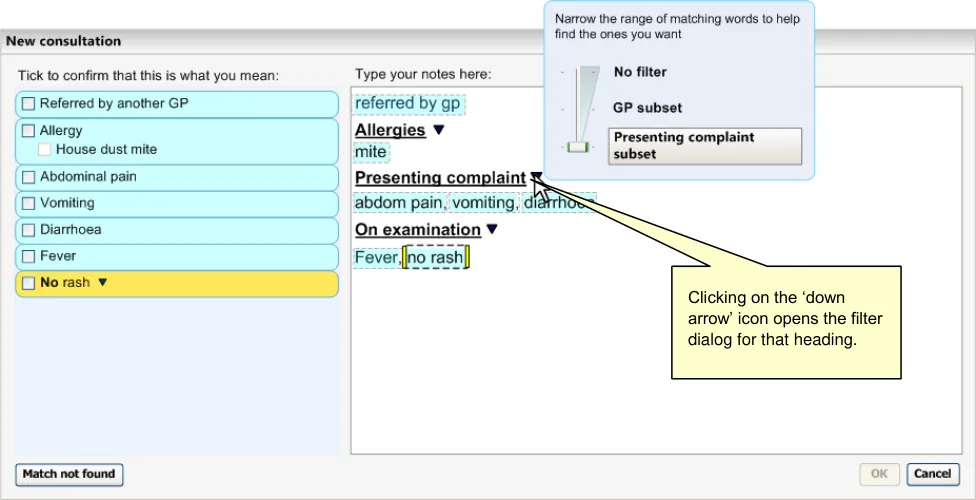
Task: Check the Abdominal pain box
Action: 29,177
